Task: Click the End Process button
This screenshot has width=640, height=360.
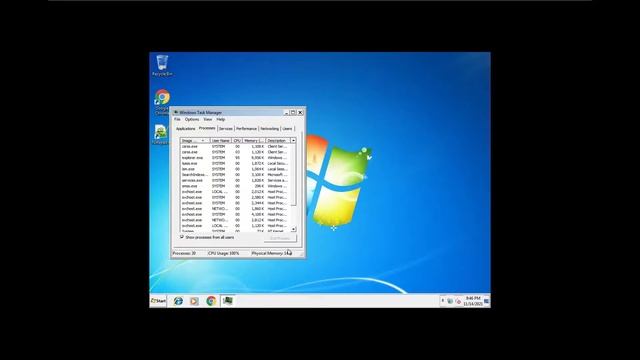Action: 280,238
